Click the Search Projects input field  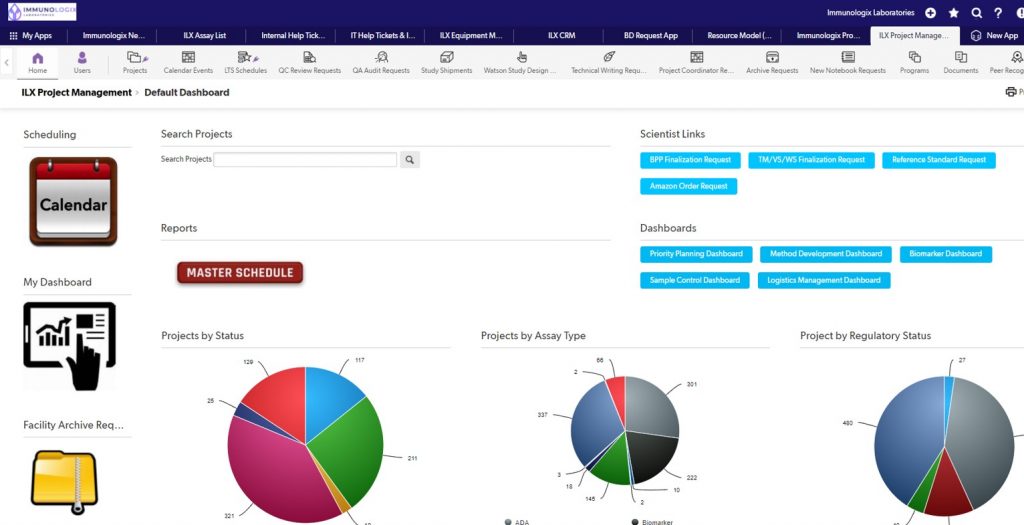(x=305, y=159)
